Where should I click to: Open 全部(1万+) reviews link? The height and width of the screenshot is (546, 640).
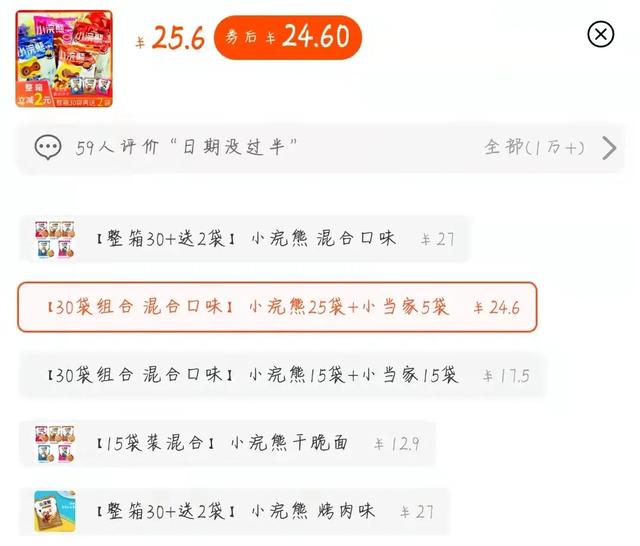pyautogui.click(x=534, y=147)
